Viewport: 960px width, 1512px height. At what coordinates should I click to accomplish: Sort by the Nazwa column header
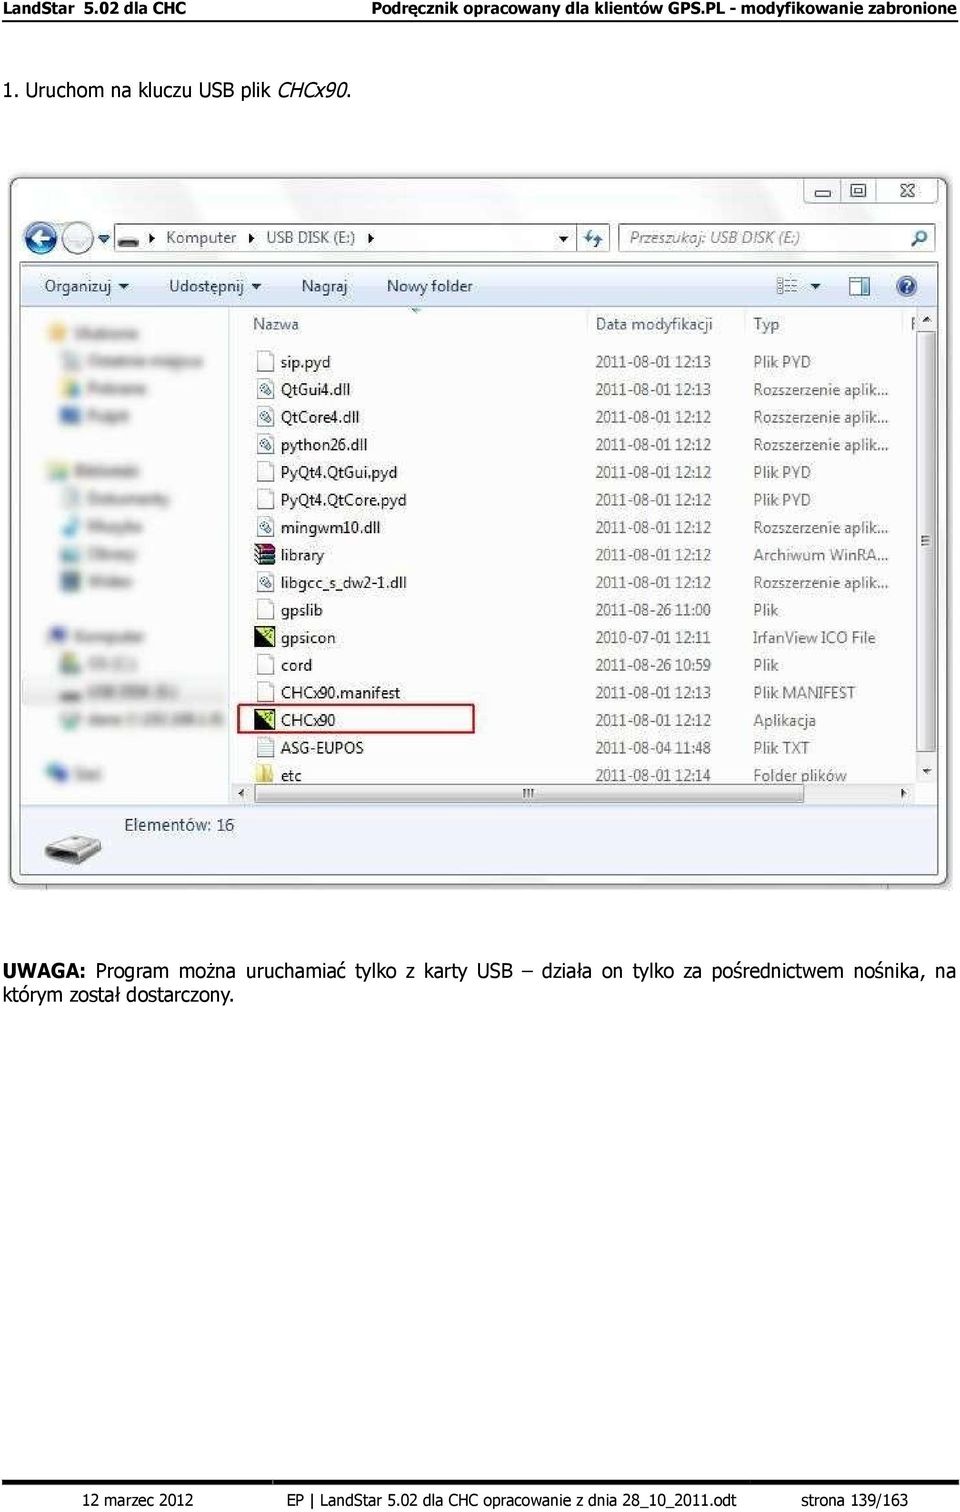pyautogui.click(x=275, y=324)
